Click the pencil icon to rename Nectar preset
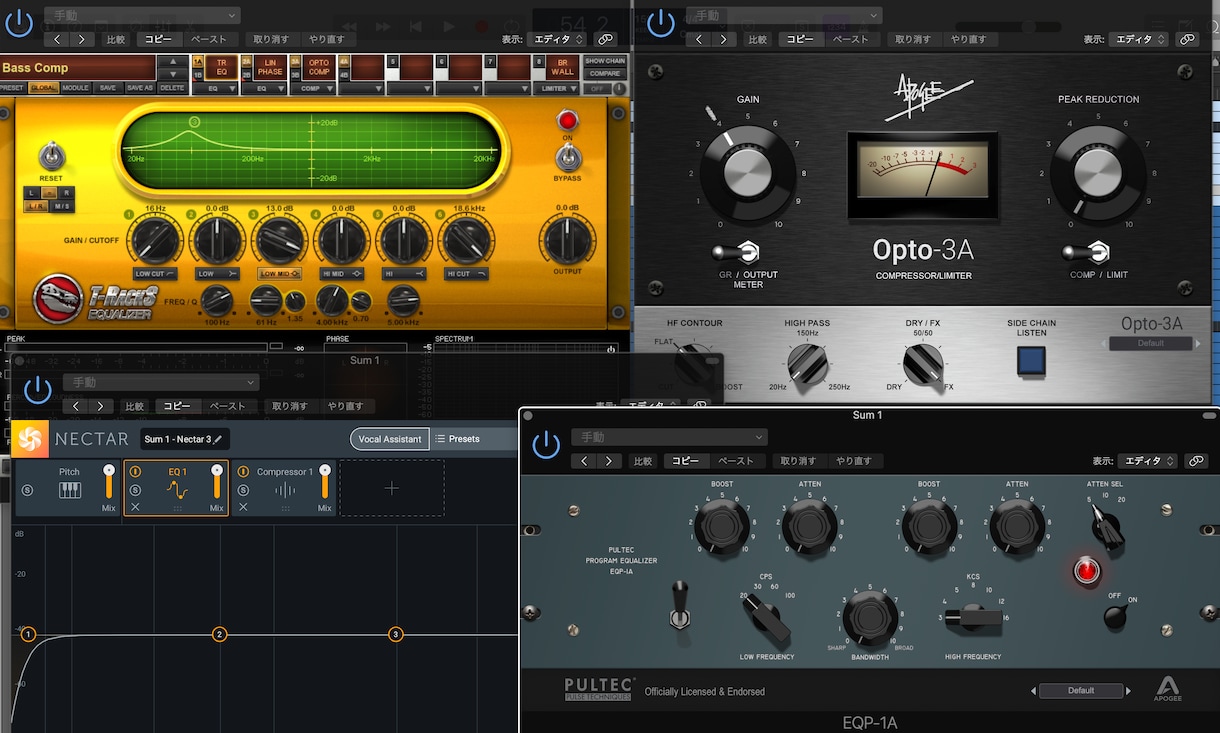Image resolution: width=1220 pixels, height=733 pixels. tap(218, 439)
